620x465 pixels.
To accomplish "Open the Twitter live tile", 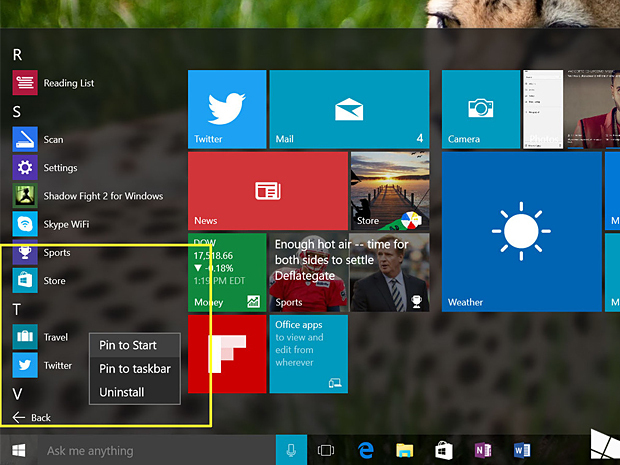I will tap(227, 109).
